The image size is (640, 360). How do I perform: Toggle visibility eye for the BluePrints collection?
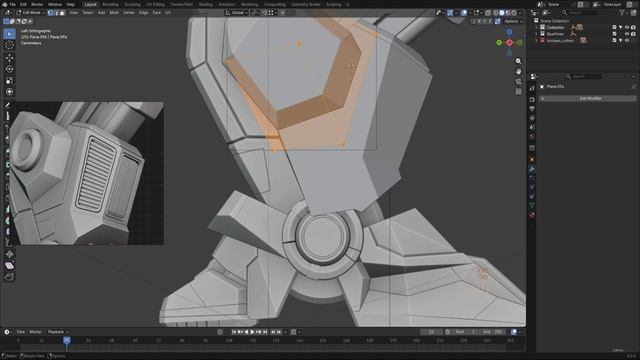(x=627, y=34)
